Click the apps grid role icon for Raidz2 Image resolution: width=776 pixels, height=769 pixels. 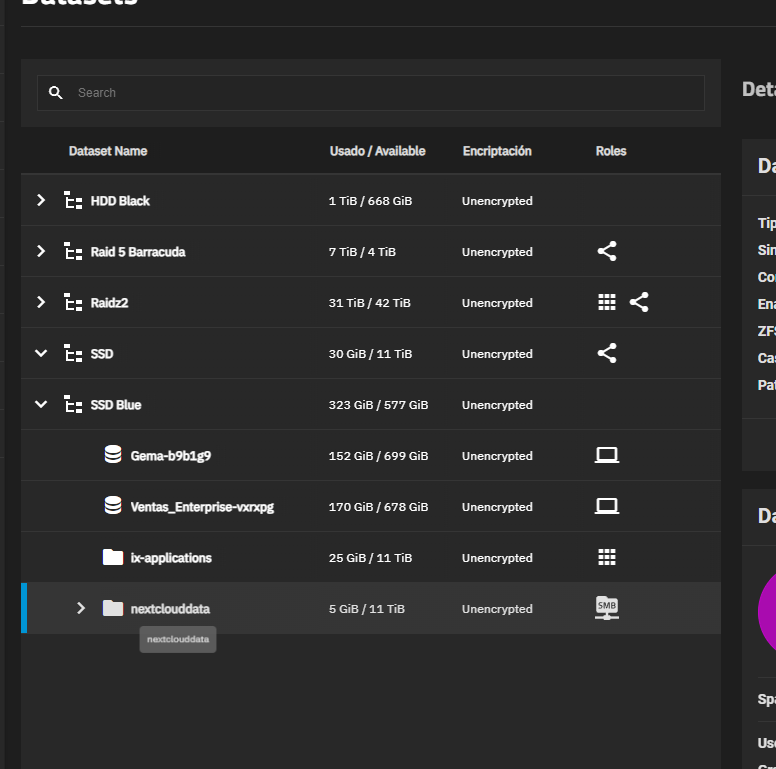click(607, 302)
